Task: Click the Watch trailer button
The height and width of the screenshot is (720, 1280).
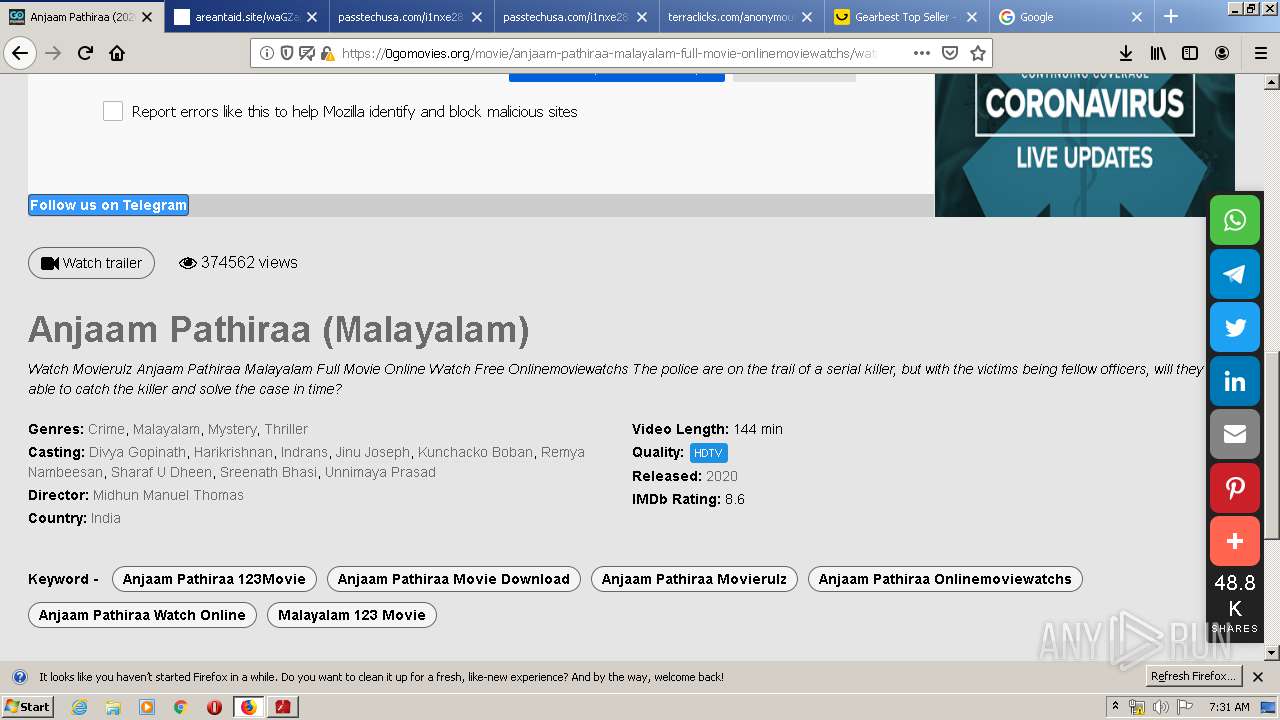Action: [x=91, y=263]
